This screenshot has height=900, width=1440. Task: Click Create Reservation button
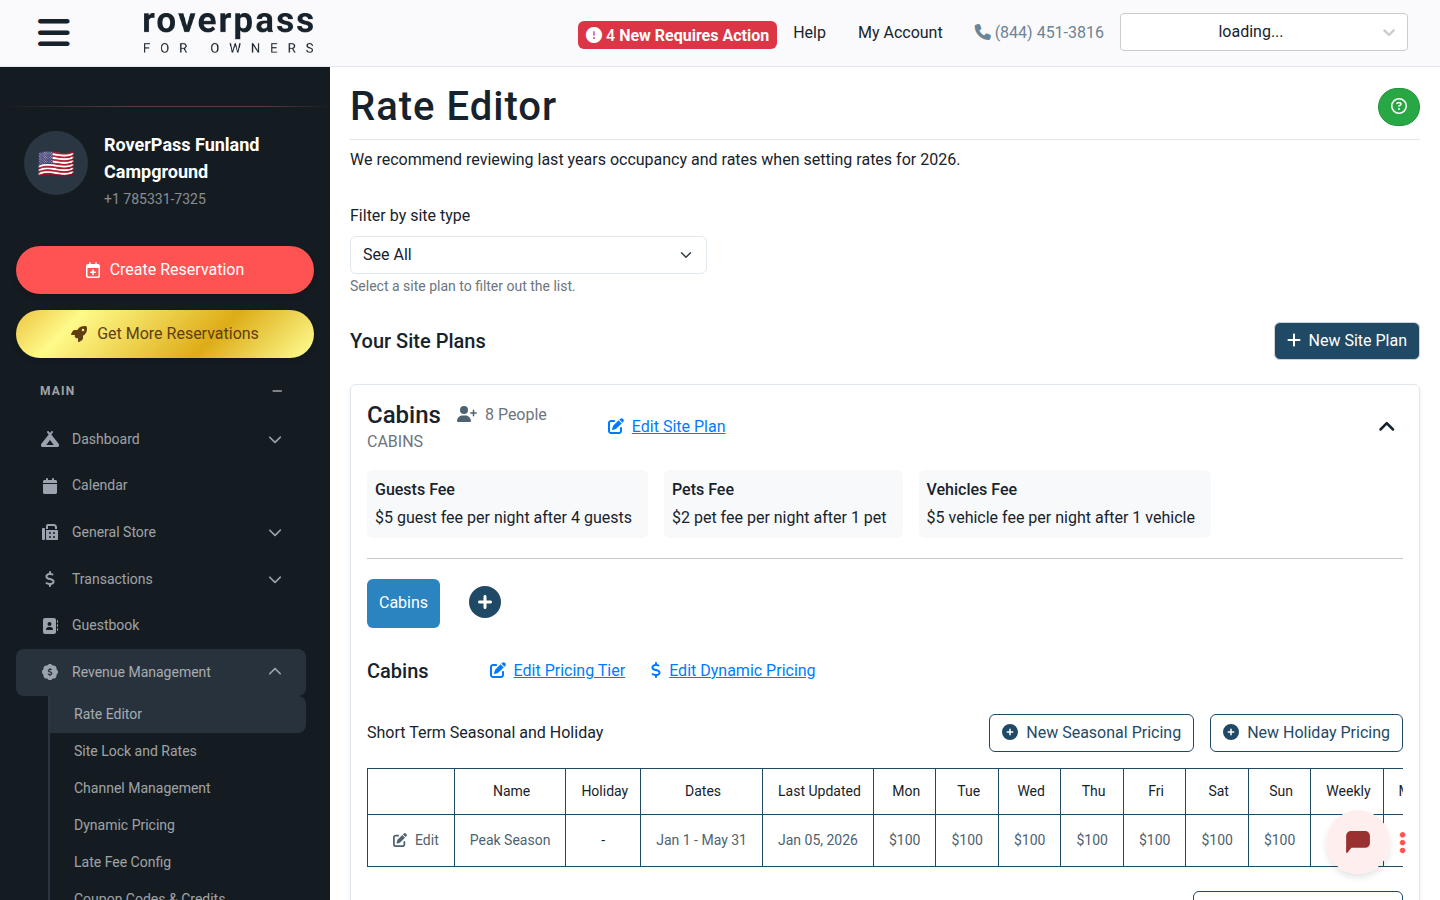coord(165,270)
